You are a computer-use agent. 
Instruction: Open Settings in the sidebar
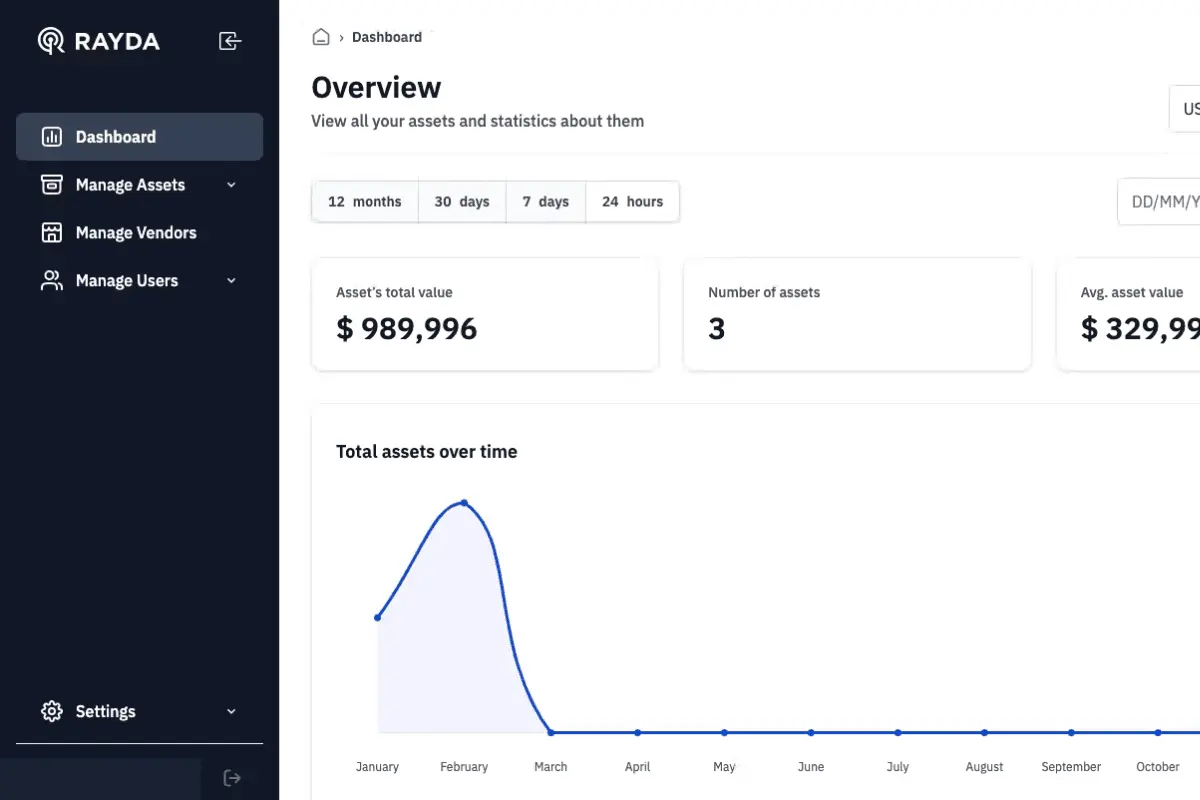pos(139,712)
